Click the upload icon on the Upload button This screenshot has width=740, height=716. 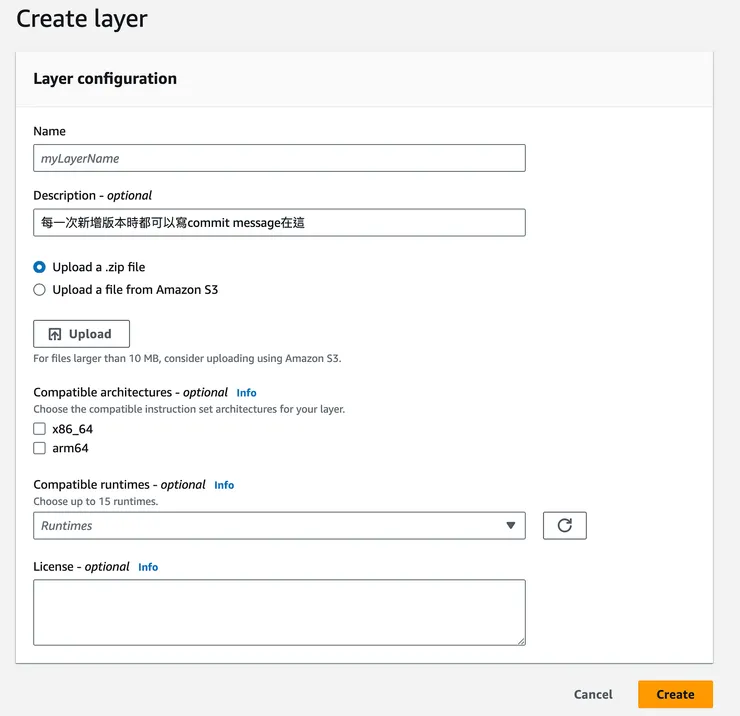(x=55, y=334)
